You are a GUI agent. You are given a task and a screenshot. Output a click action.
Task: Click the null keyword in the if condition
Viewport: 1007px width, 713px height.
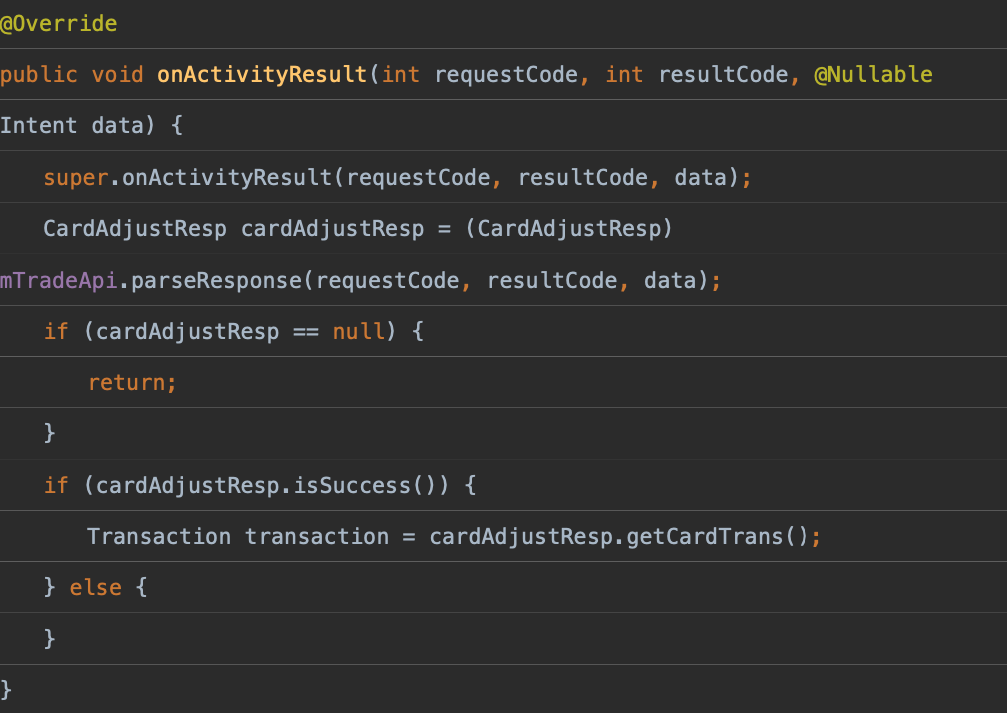359,332
